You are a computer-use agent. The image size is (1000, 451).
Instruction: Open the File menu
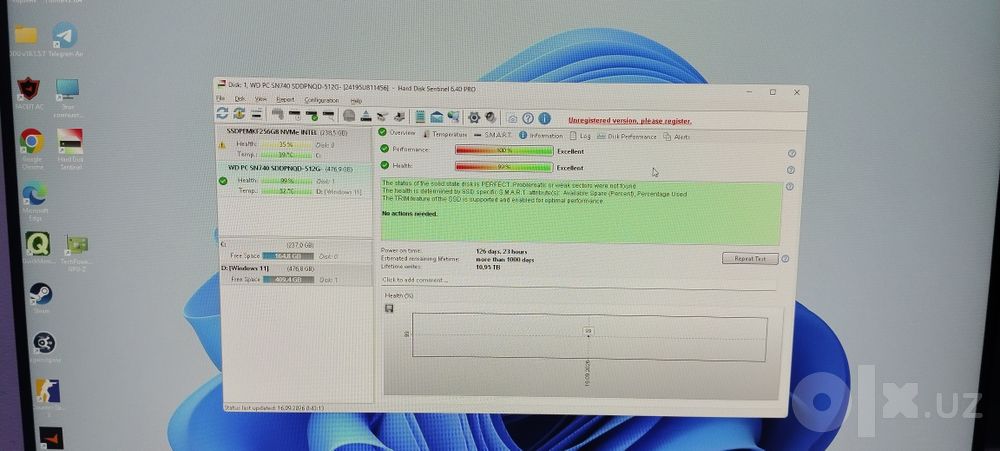(220, 99)
